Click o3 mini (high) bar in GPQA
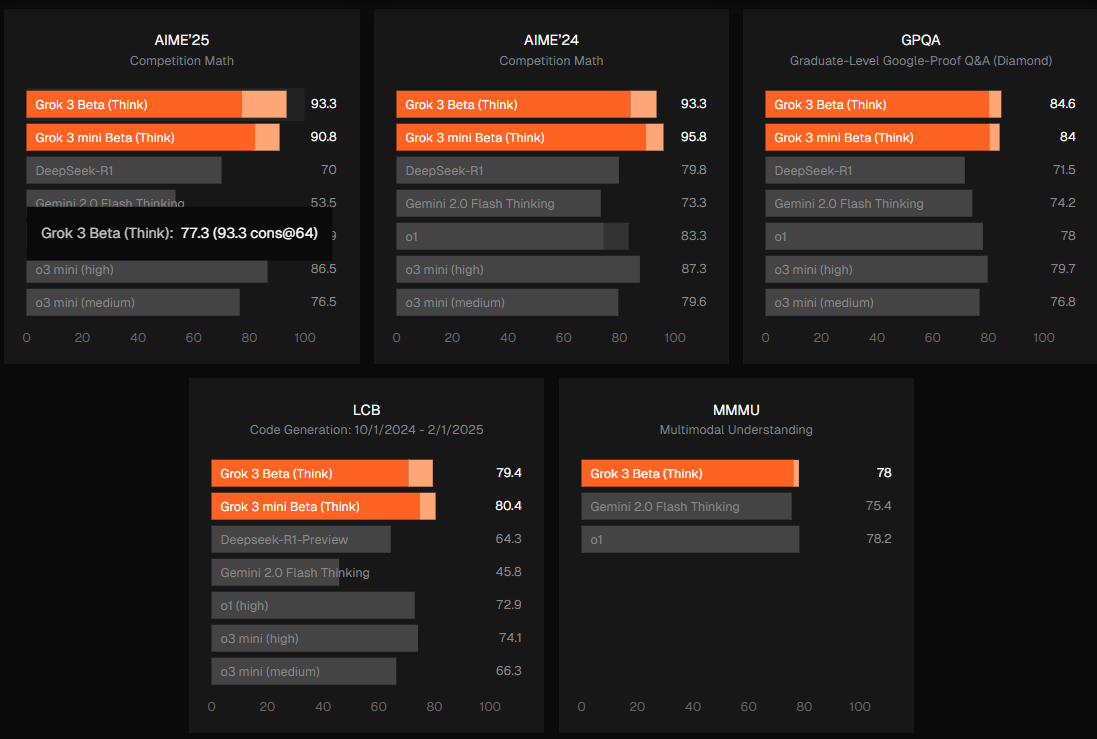This screenshot has width=1097, height=739. [877, 269]
